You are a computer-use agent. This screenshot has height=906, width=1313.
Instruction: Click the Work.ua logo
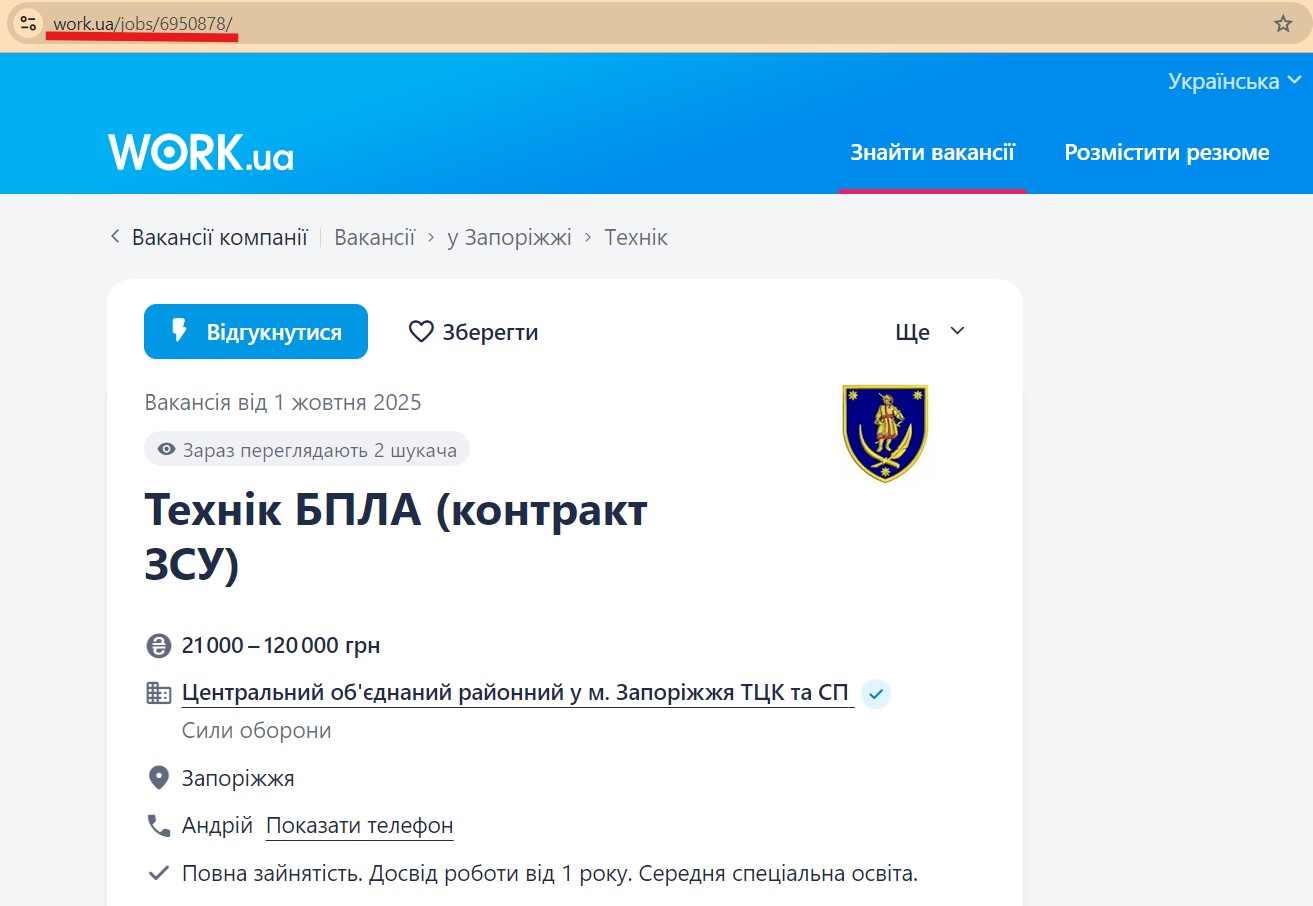point(201,152)
